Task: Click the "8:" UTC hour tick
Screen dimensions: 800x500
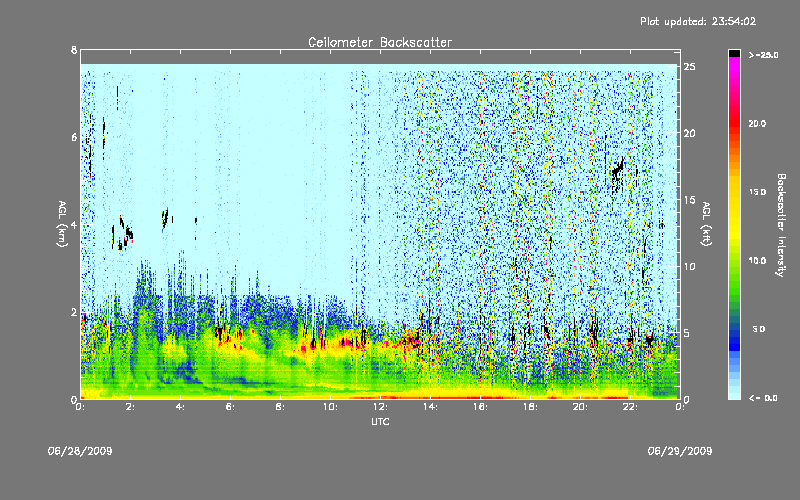Action: pos(280,407)
